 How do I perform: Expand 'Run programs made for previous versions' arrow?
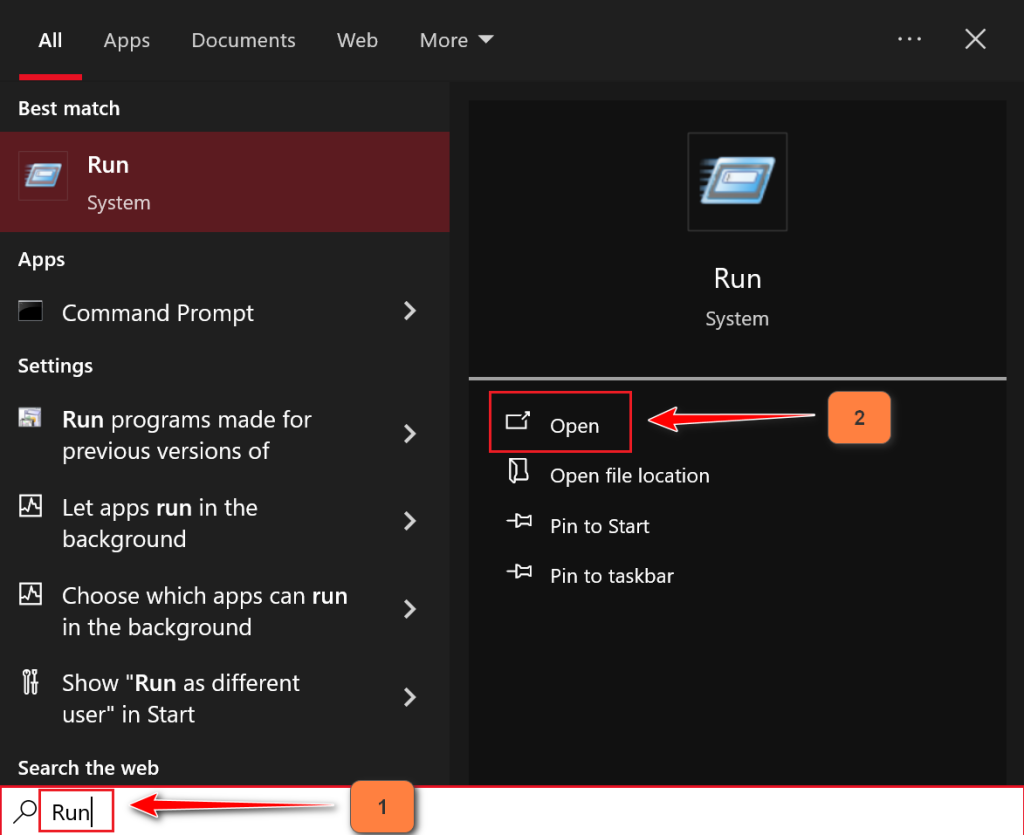tap(409, 434)
